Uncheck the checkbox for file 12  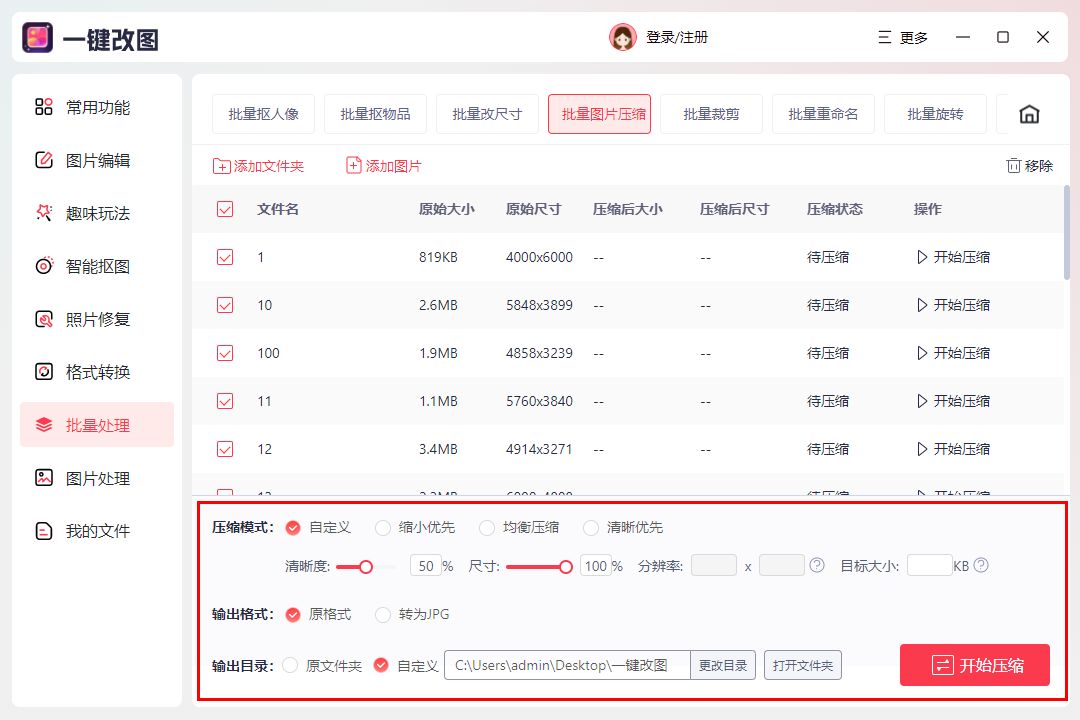(225, 449)
